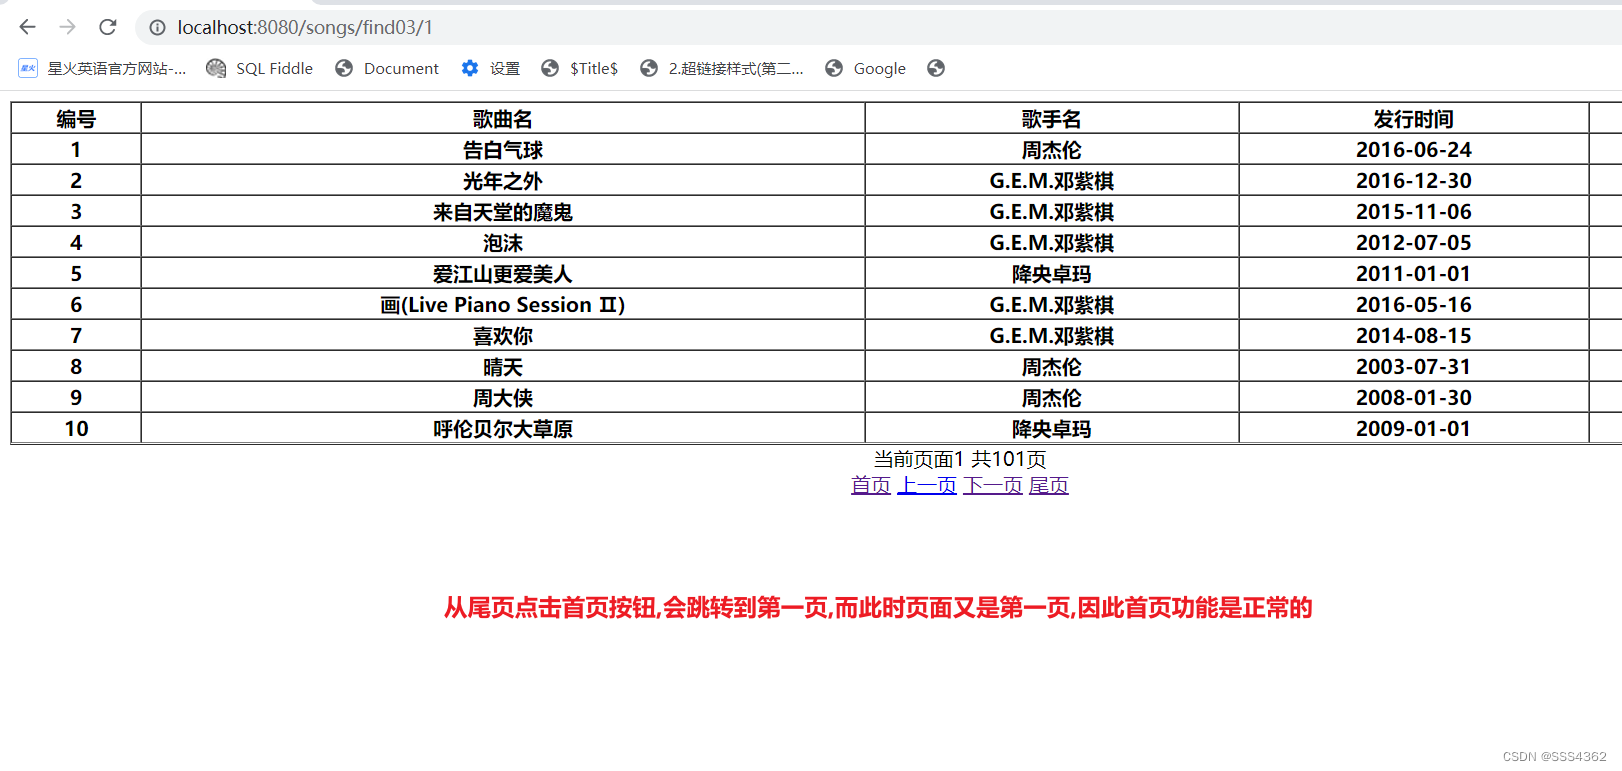Select the song name 周大侠
The width and height of the screenshot is (1622, 771).
pyautogui.click(x=503, y=398)
